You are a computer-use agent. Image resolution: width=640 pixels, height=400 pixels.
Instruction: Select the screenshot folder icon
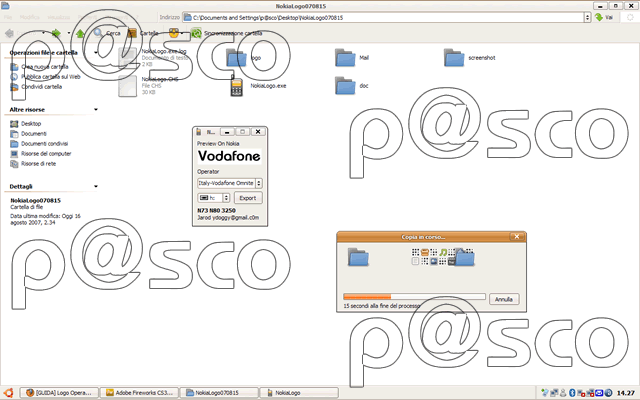(454, 58)
